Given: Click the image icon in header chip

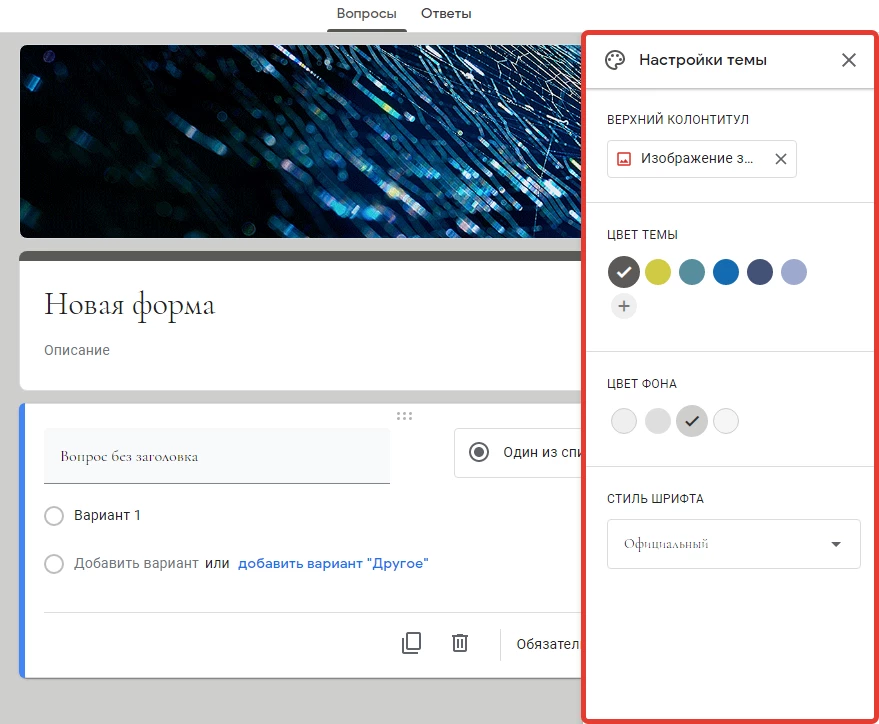Looking at the screenshot, I should tap(624, 159).
